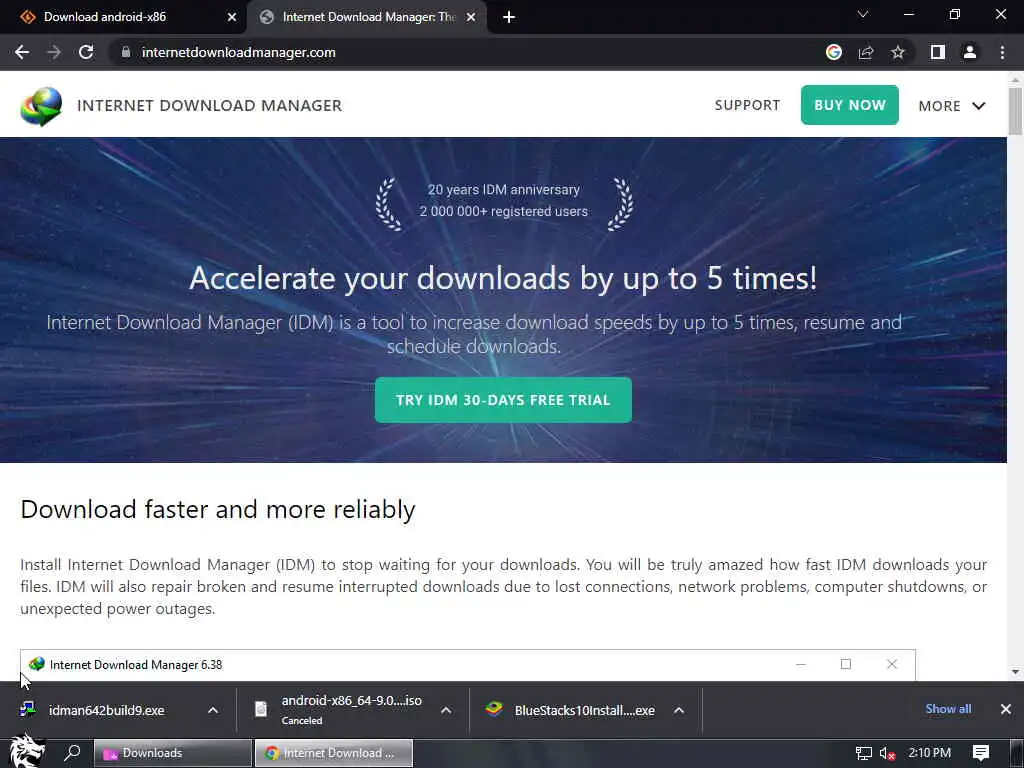Expand options for idman642build9.exe download
The width and height of the screenshot is (1024, 768).
click(x=213, y=710)
